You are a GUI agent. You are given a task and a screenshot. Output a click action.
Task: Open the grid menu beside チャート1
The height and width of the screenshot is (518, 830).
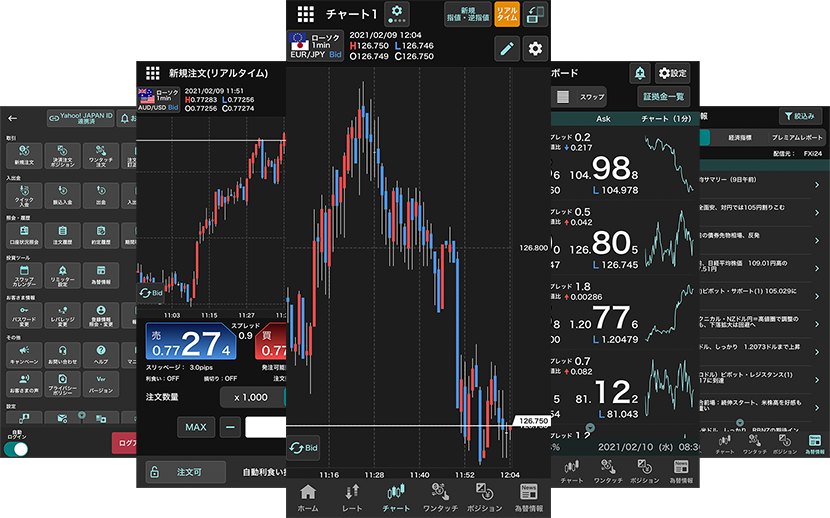[x=306, y=14]
